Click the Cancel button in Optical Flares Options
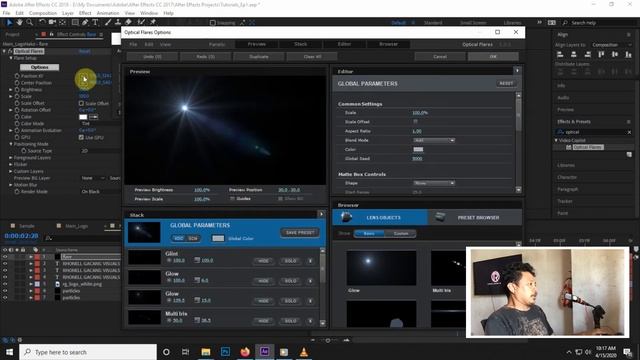This screenshot has width=640, height=360. pyautogui.click(x=440, y=56)
